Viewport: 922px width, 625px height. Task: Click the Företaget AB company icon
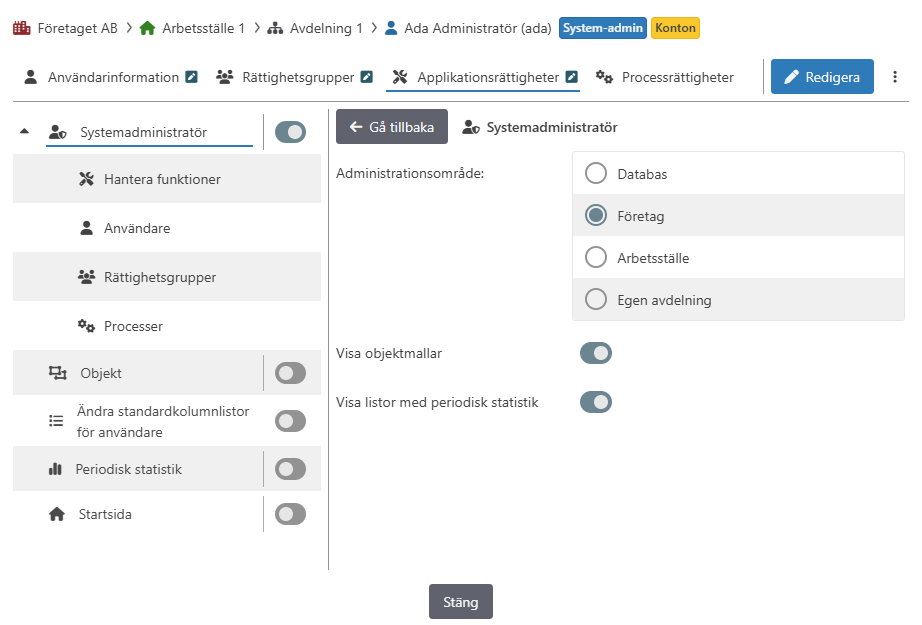click(x=22, y=28)
